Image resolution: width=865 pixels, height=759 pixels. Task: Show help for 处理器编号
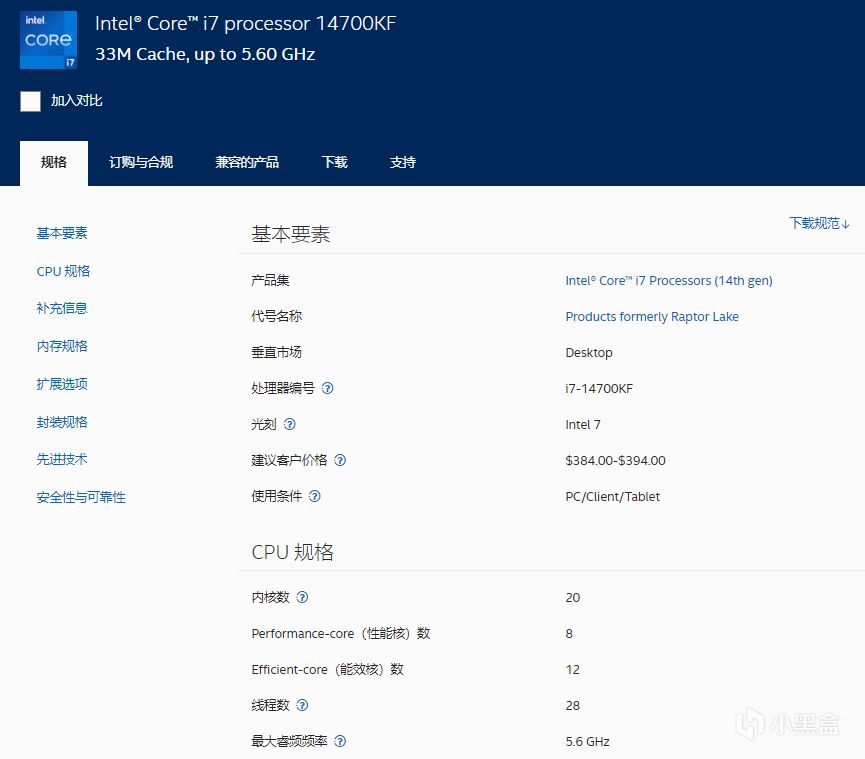click(x=327, y=388)
